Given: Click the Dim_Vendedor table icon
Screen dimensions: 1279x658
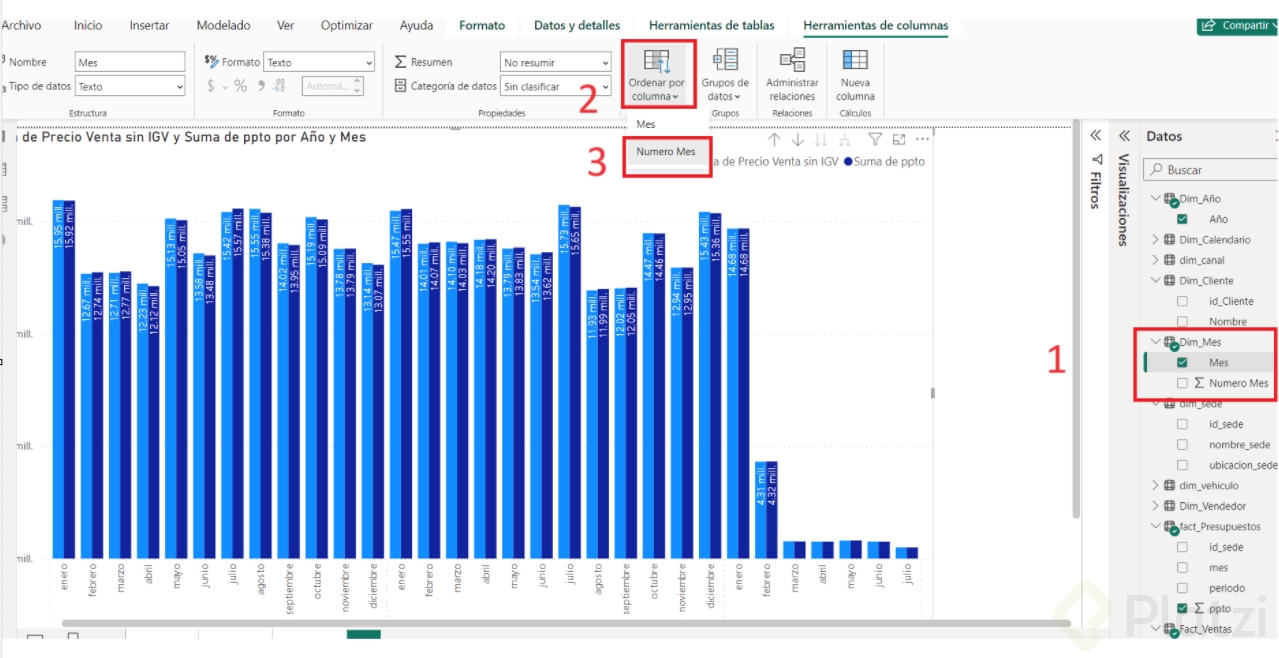Looking at the screenshot, I should tap(1169, 506).
